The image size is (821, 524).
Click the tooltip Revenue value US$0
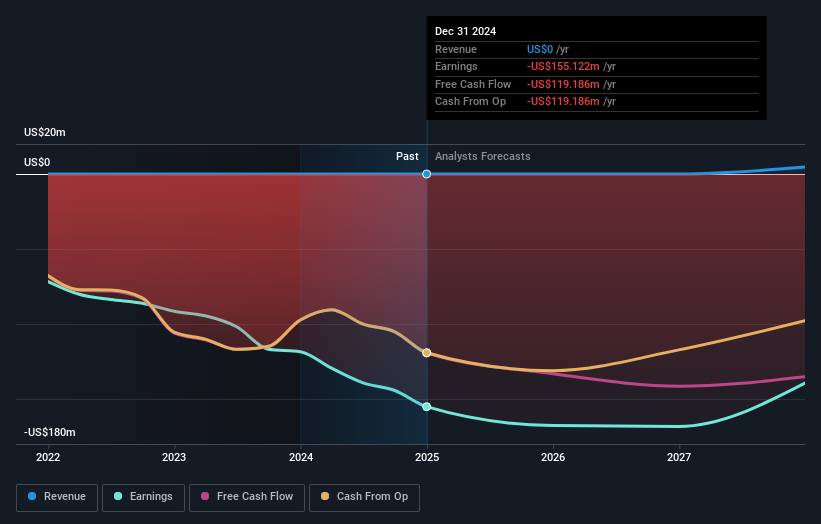pos(540,49)
